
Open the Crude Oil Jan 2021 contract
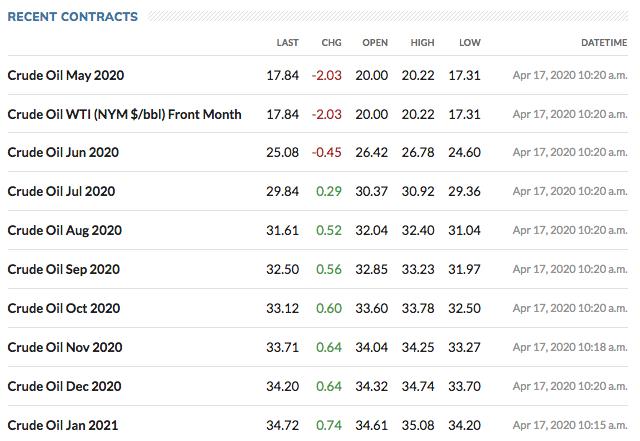[63, 425]
